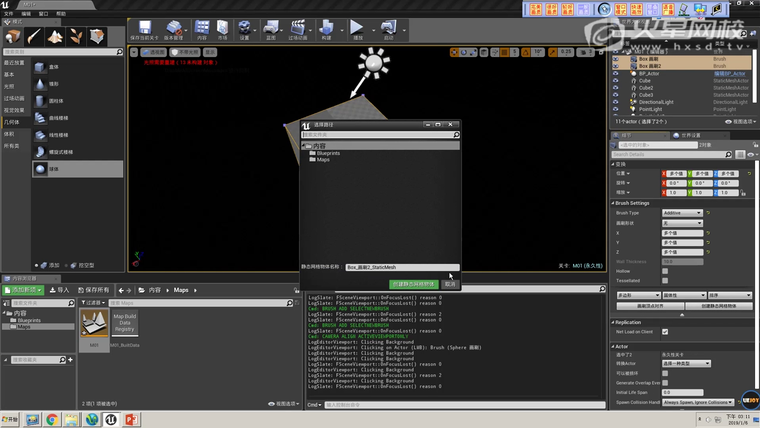The width and height of the screenshot is (760, 428).
Task: Select the Geometry category in Modes panel
Action: (x=10, y=121)
